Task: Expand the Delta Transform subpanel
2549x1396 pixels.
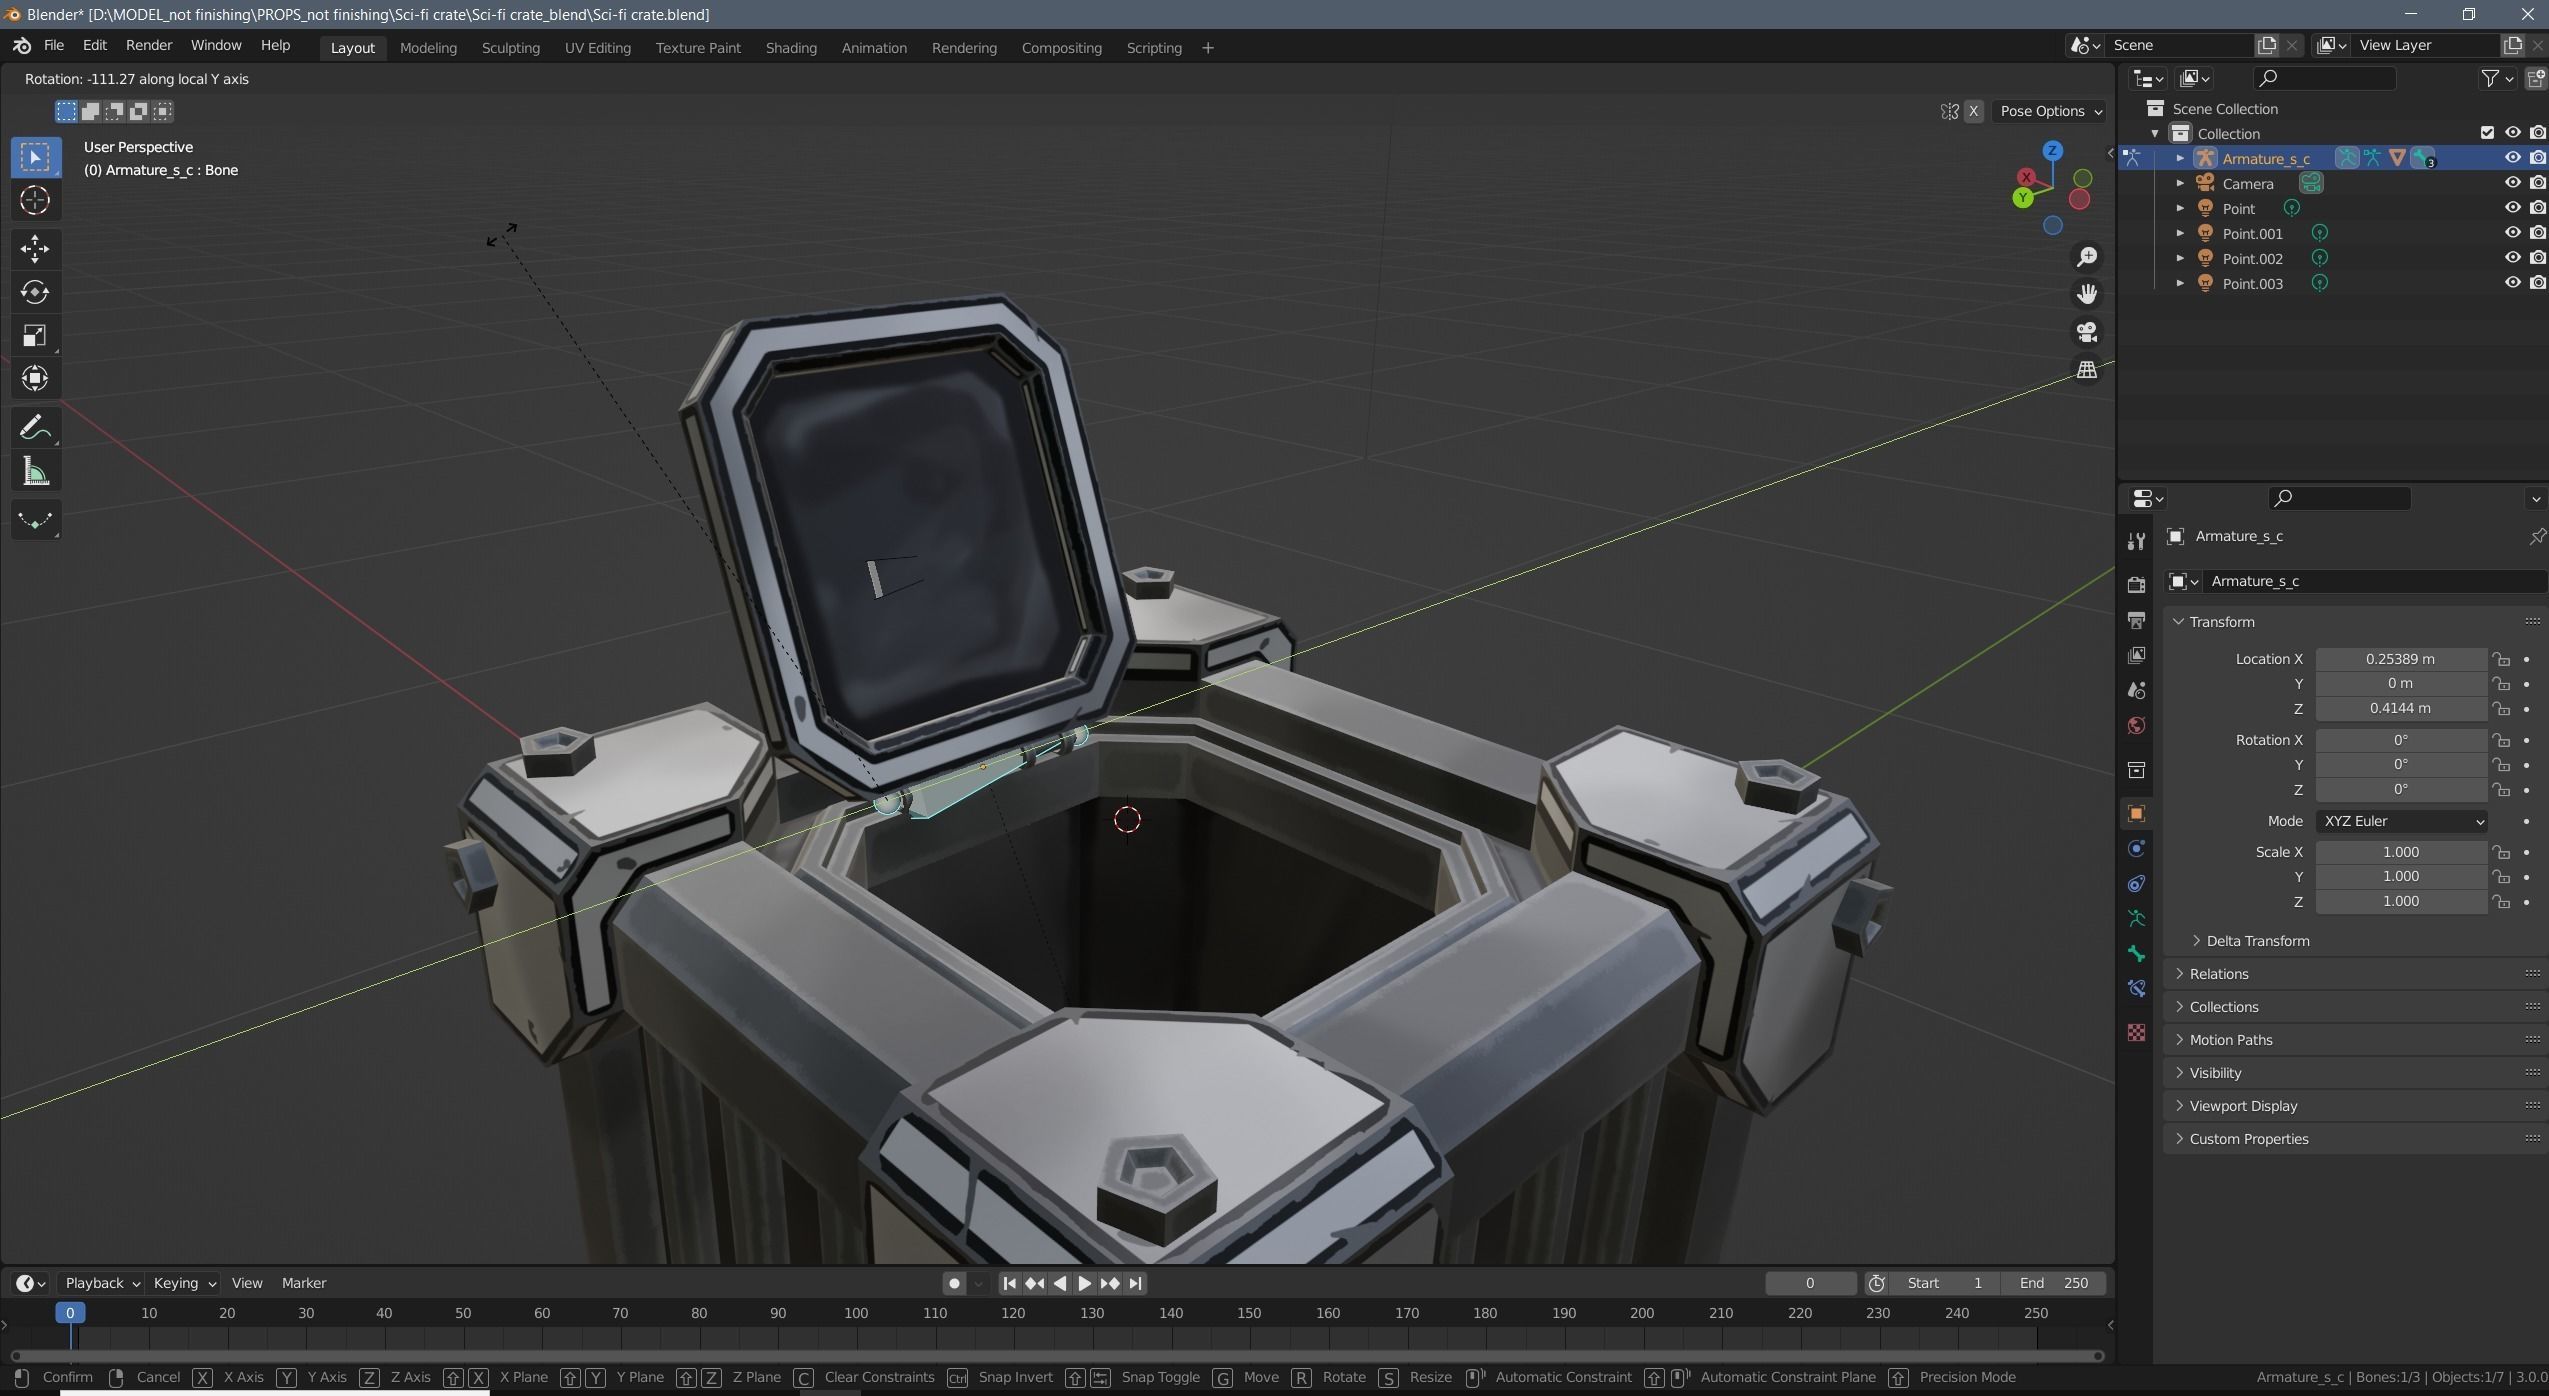Action: 2257,941
